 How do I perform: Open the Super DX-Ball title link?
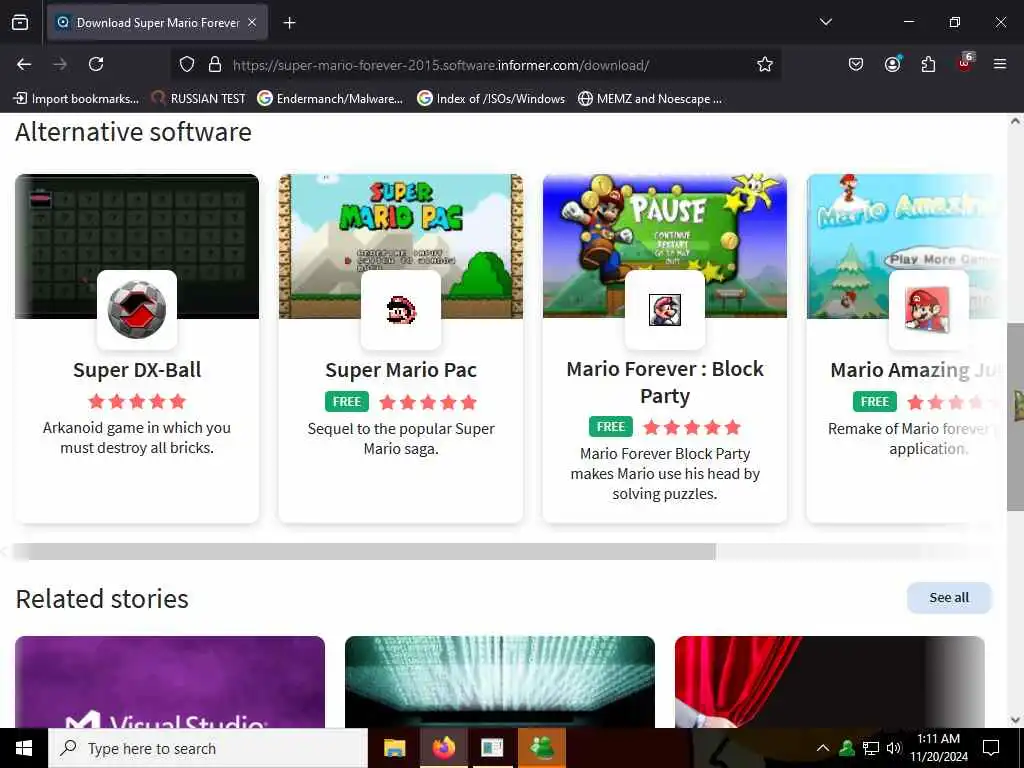[137, 370]
